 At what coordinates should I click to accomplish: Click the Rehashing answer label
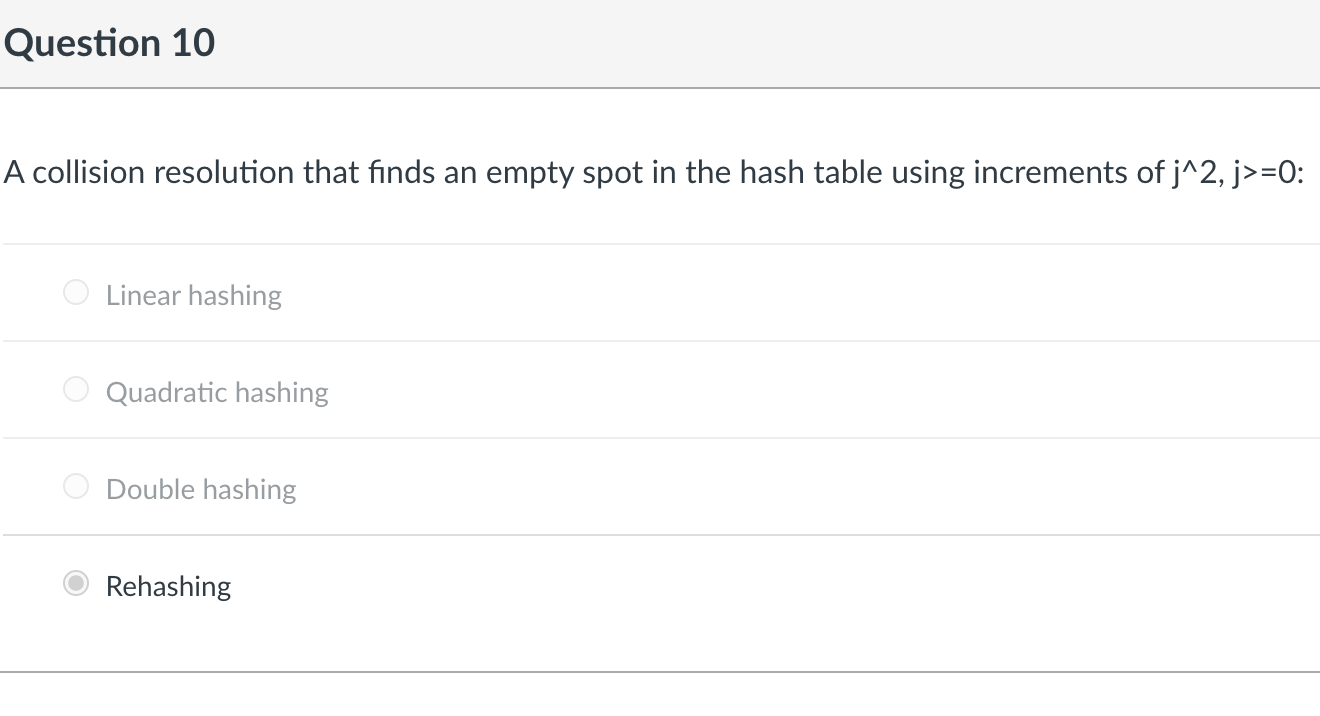(x=168, y=586)
